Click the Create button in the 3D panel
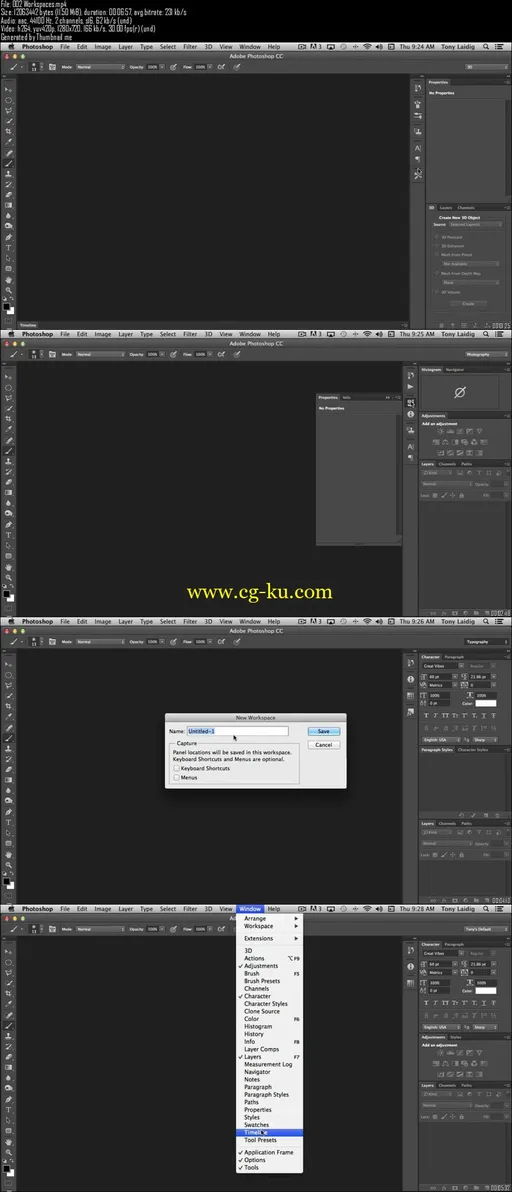Screen dimensions: 512x1192 point(468,303)
